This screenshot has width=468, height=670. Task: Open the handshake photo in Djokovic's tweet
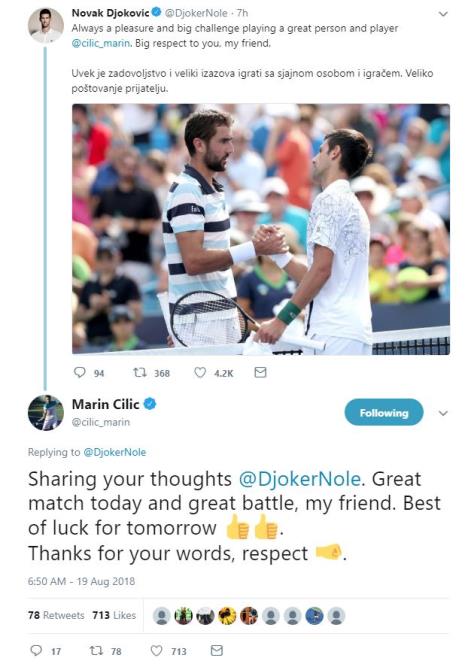(x=261, y=229)
